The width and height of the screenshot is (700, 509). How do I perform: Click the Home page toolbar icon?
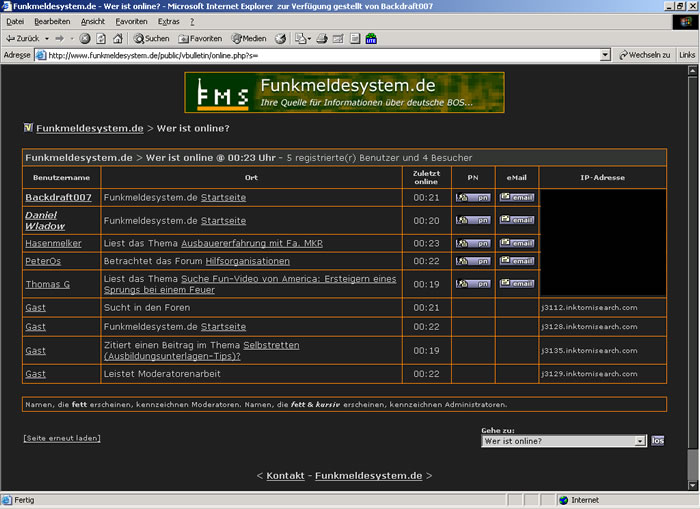[x=117, y=38]
